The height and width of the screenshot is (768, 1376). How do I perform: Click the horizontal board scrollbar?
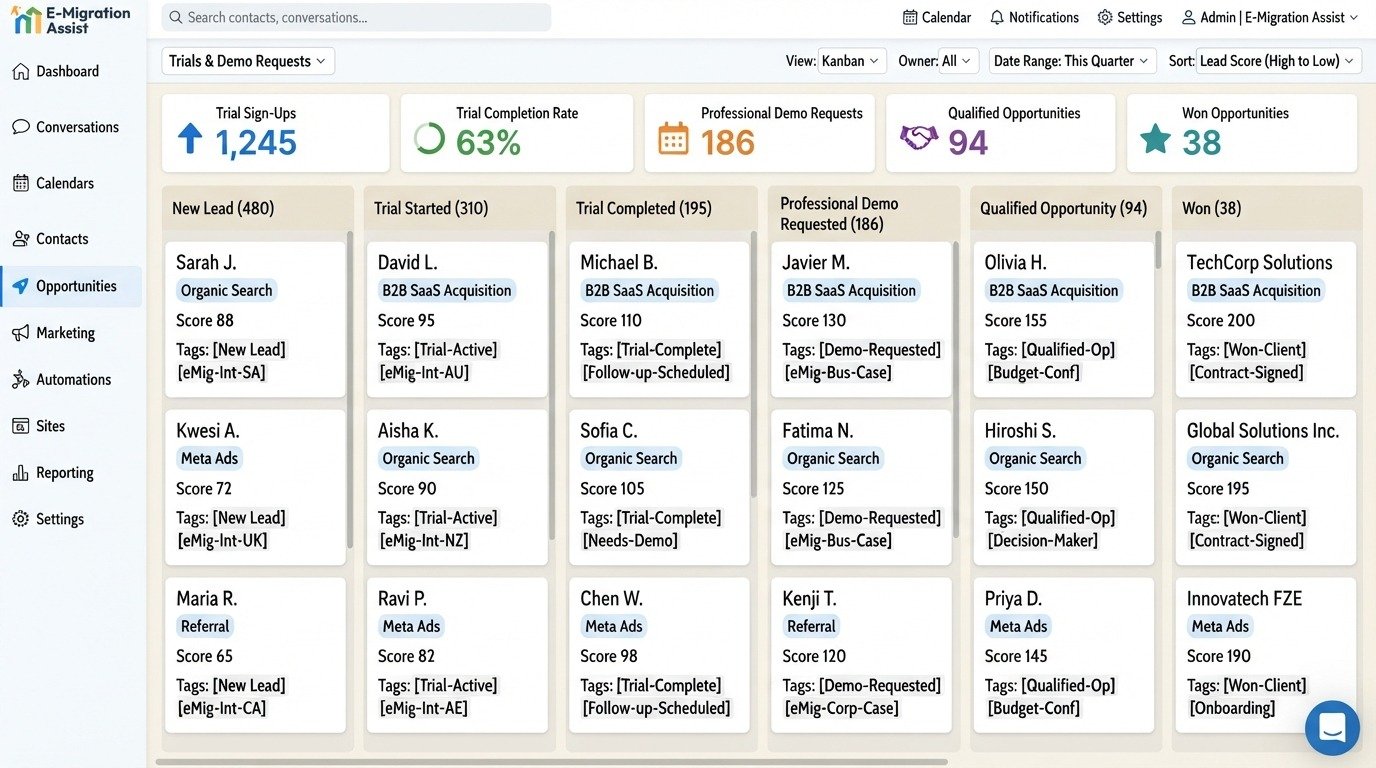coord(551,762)
